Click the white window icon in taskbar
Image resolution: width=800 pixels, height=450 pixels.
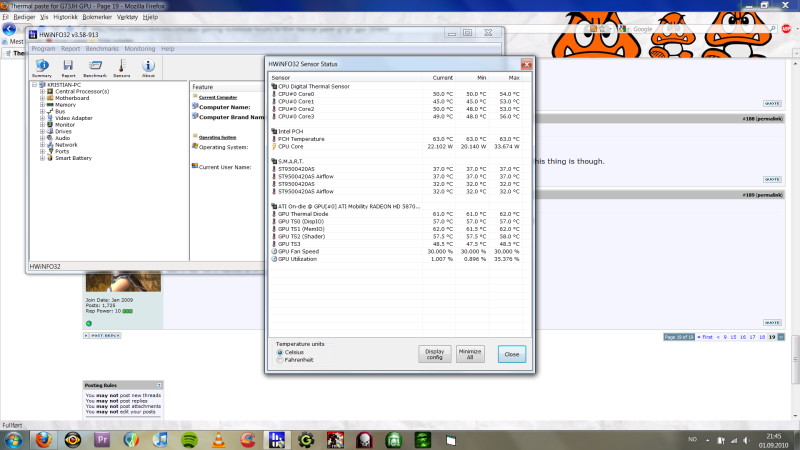coord(451,440)
